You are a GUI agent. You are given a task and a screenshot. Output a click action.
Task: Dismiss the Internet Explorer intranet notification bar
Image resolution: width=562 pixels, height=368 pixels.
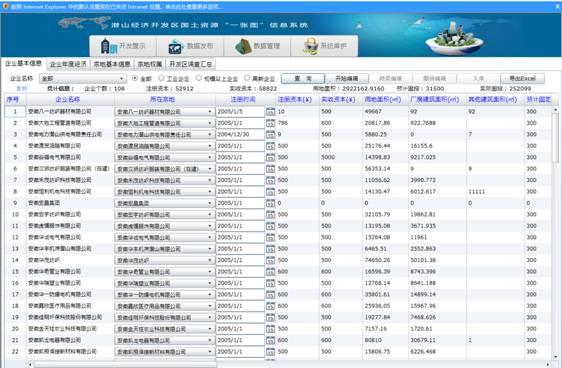pos(558,6)
